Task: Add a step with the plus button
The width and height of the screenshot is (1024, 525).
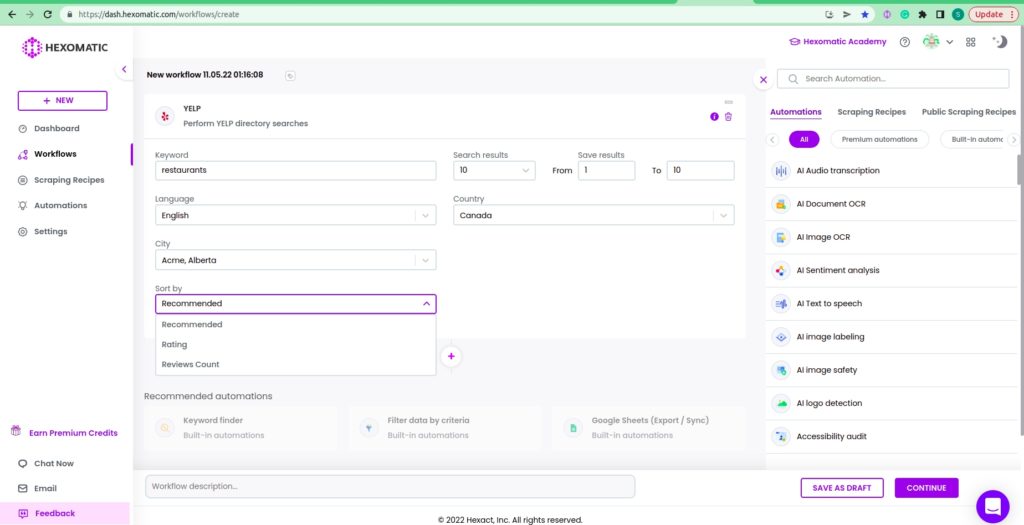Action: (451, 357)
